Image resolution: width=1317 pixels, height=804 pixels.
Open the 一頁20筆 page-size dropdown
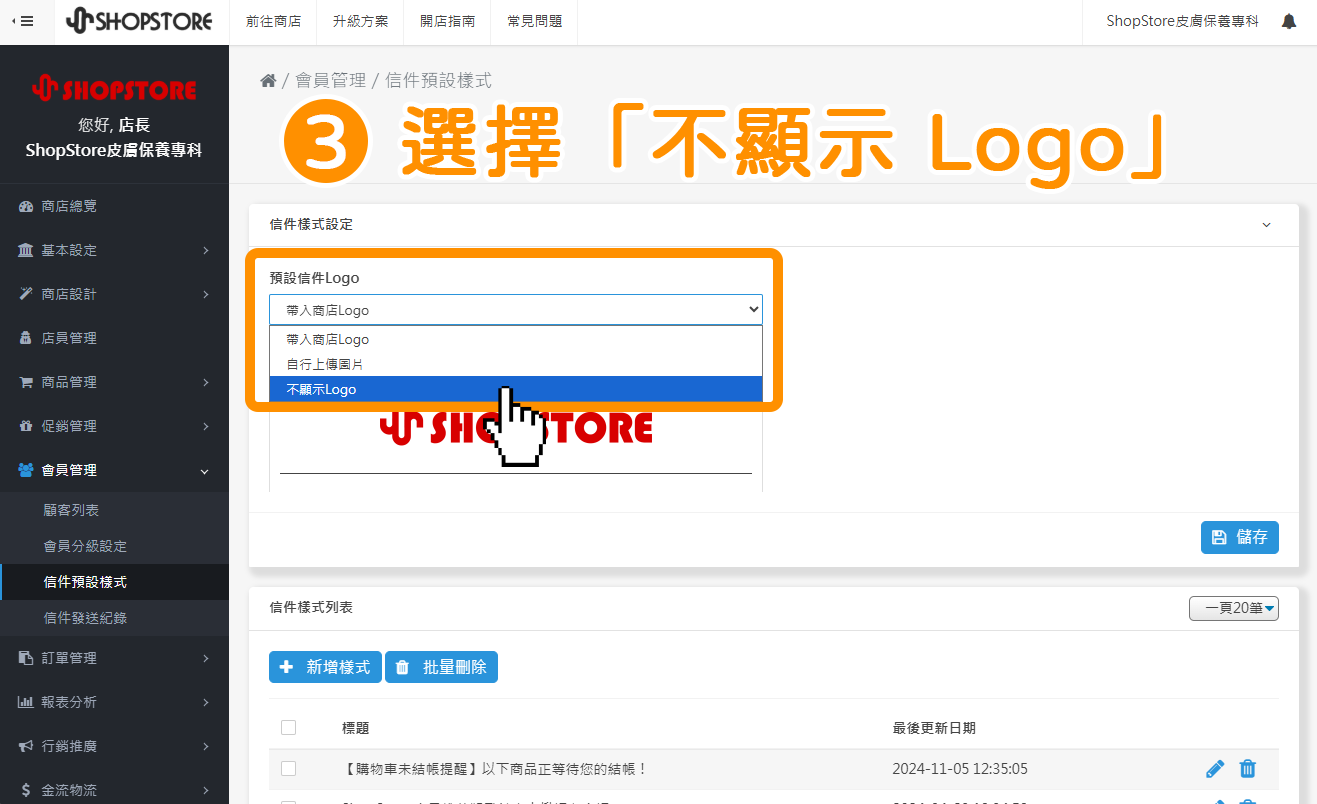point(1233,608)
